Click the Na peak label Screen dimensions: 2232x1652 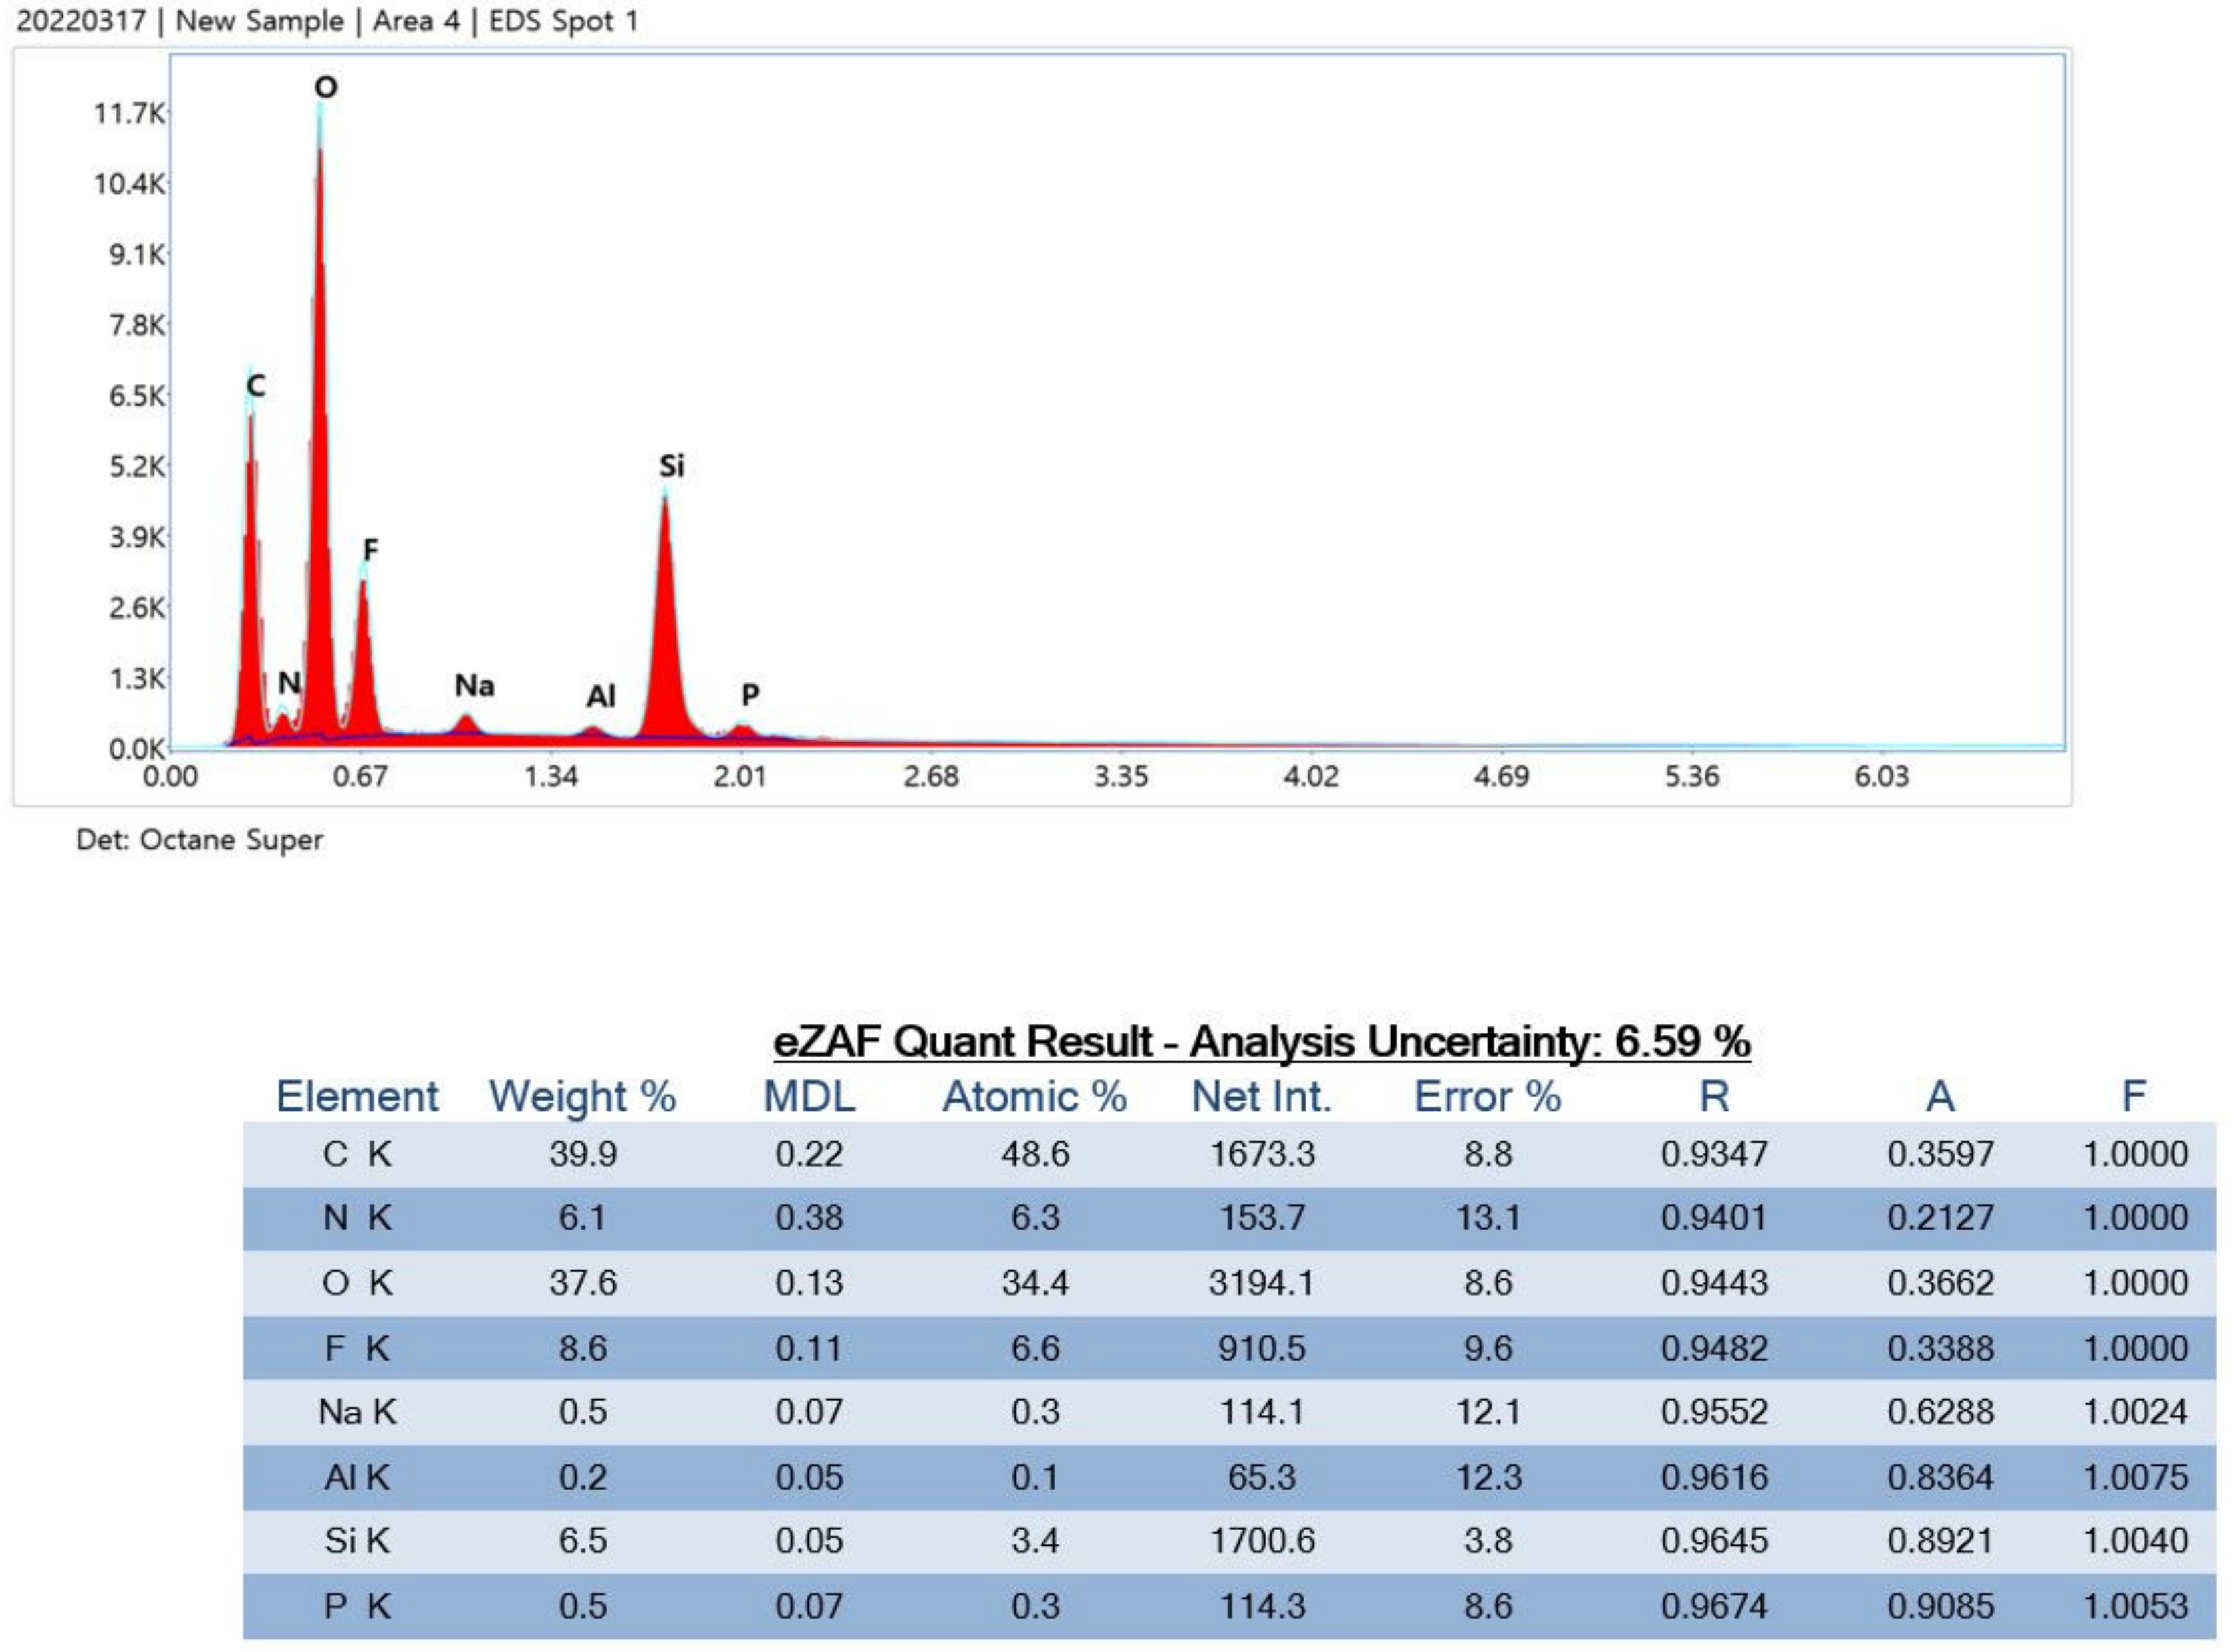point(474,686)
